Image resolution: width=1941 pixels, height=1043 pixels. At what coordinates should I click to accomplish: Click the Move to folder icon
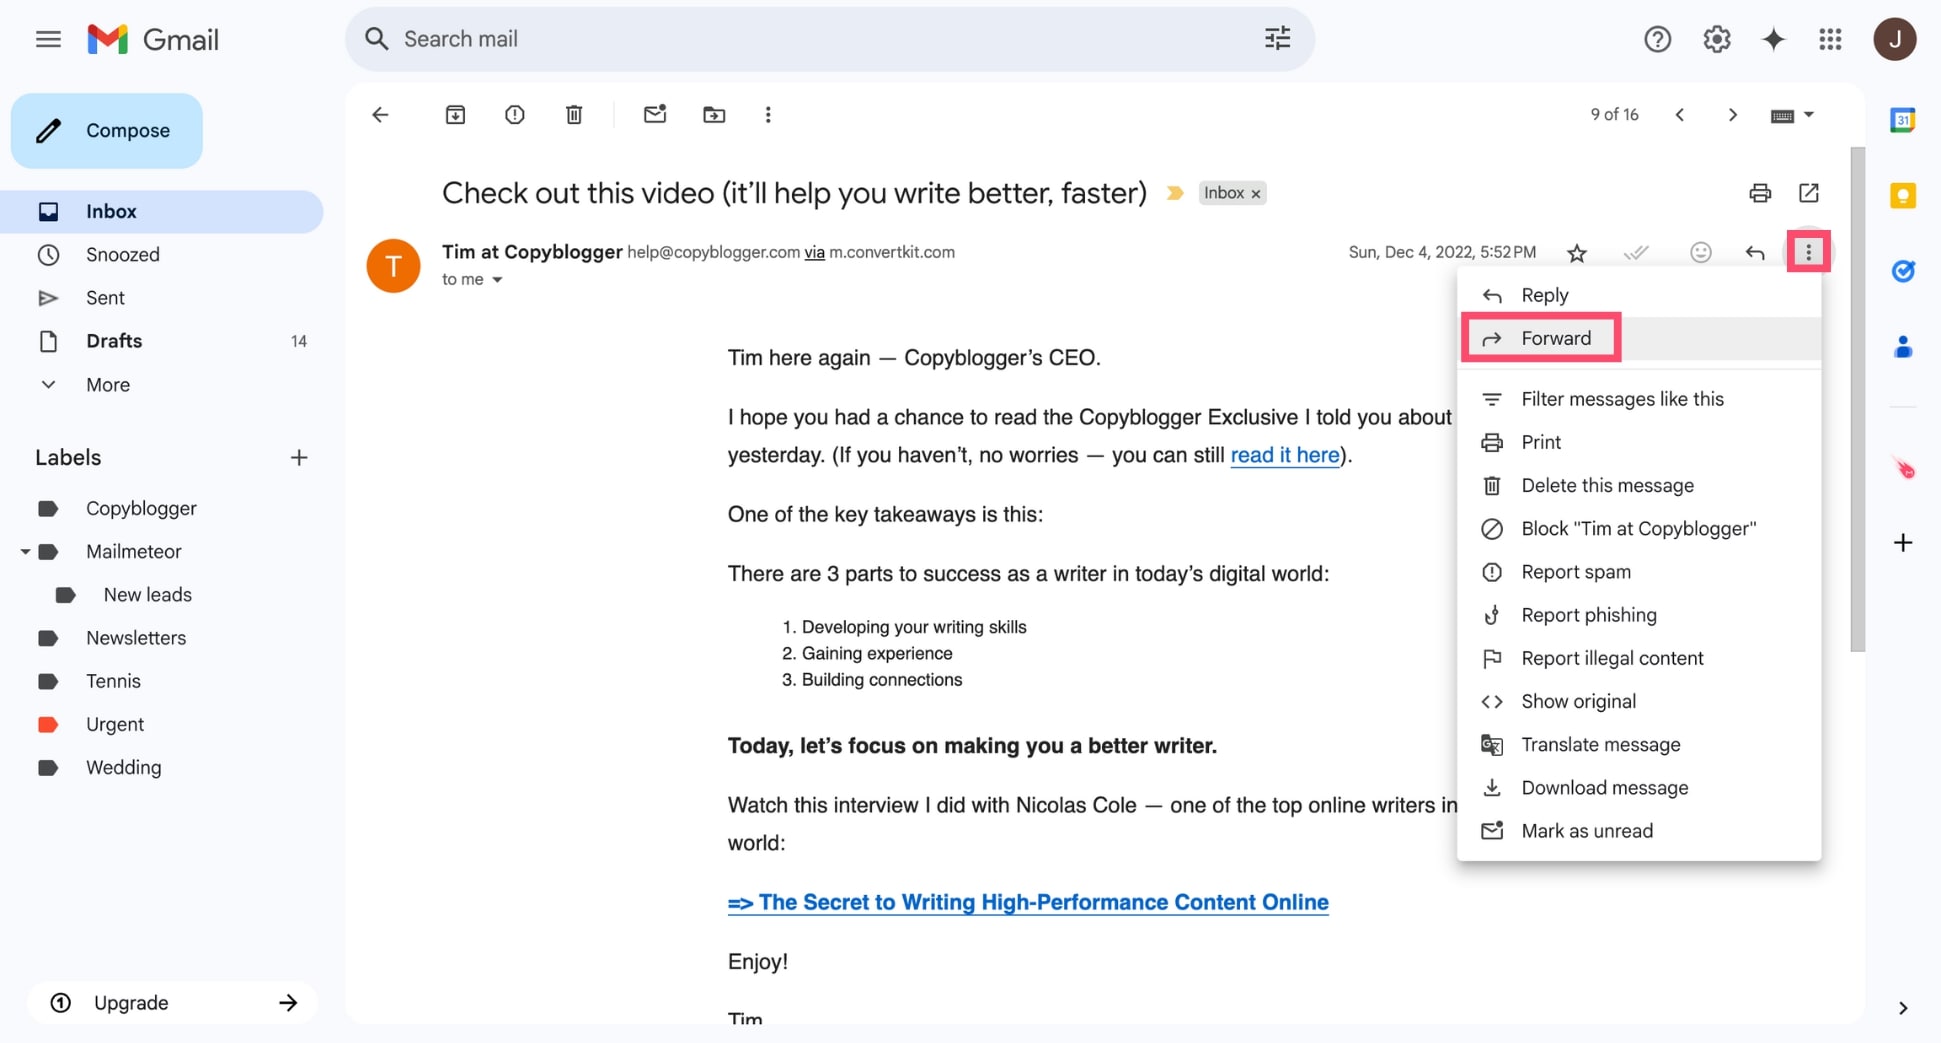[714, 115]
